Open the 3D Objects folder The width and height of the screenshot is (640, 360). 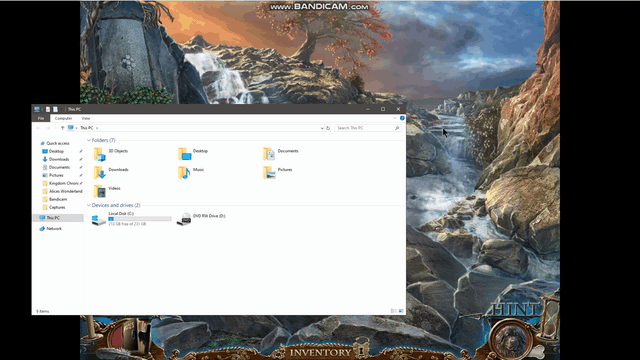pyautogui.click(x=111, y=154)
